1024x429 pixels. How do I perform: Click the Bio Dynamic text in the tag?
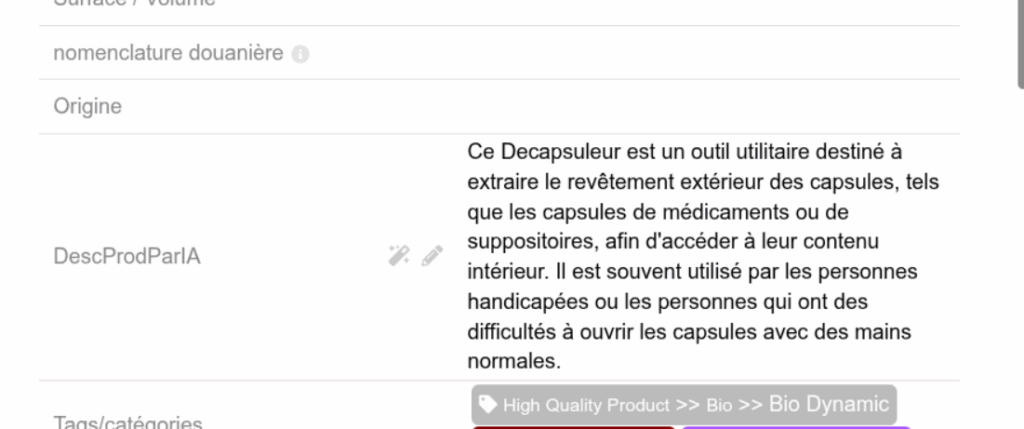click(x=829, y=404)
